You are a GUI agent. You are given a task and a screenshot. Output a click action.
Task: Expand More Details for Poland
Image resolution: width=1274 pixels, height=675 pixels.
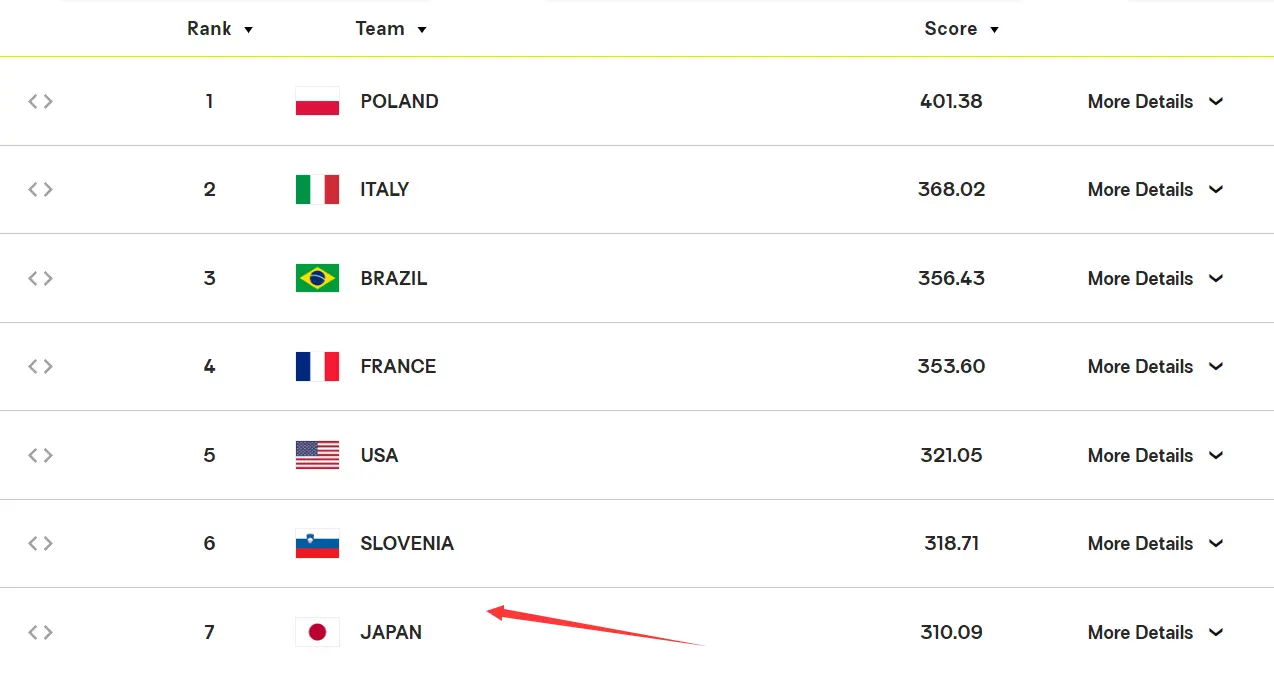1155,101
